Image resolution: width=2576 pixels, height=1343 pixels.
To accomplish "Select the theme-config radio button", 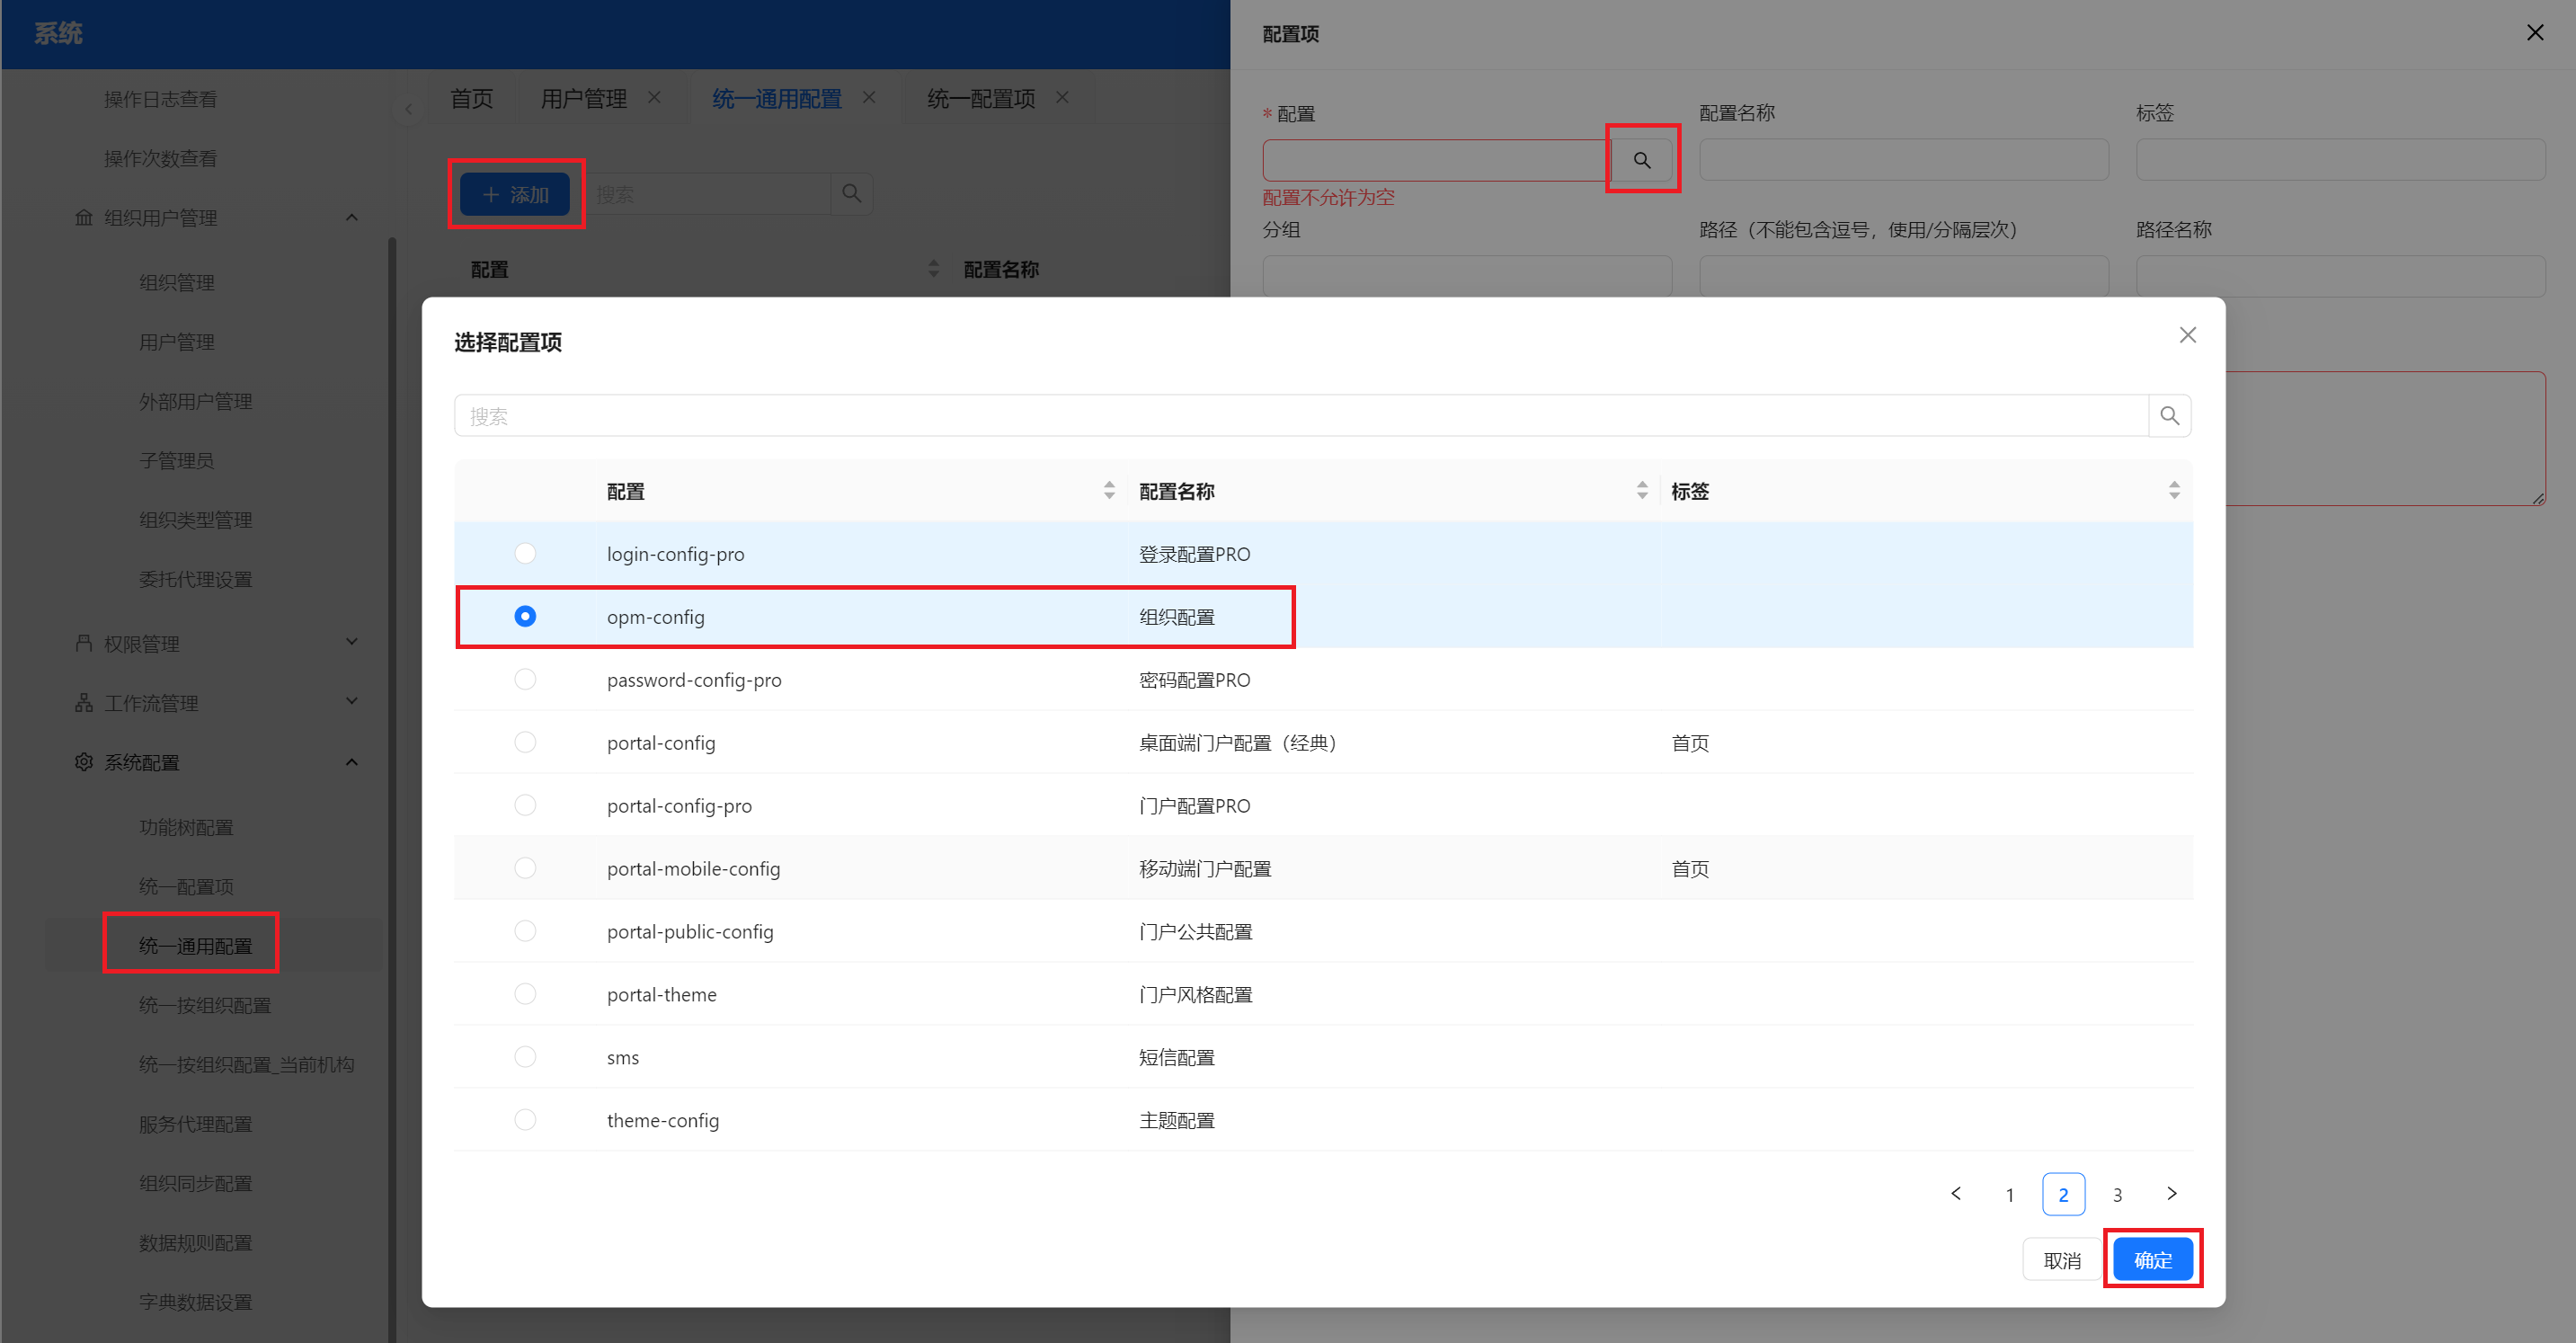I will [525, 1120].
